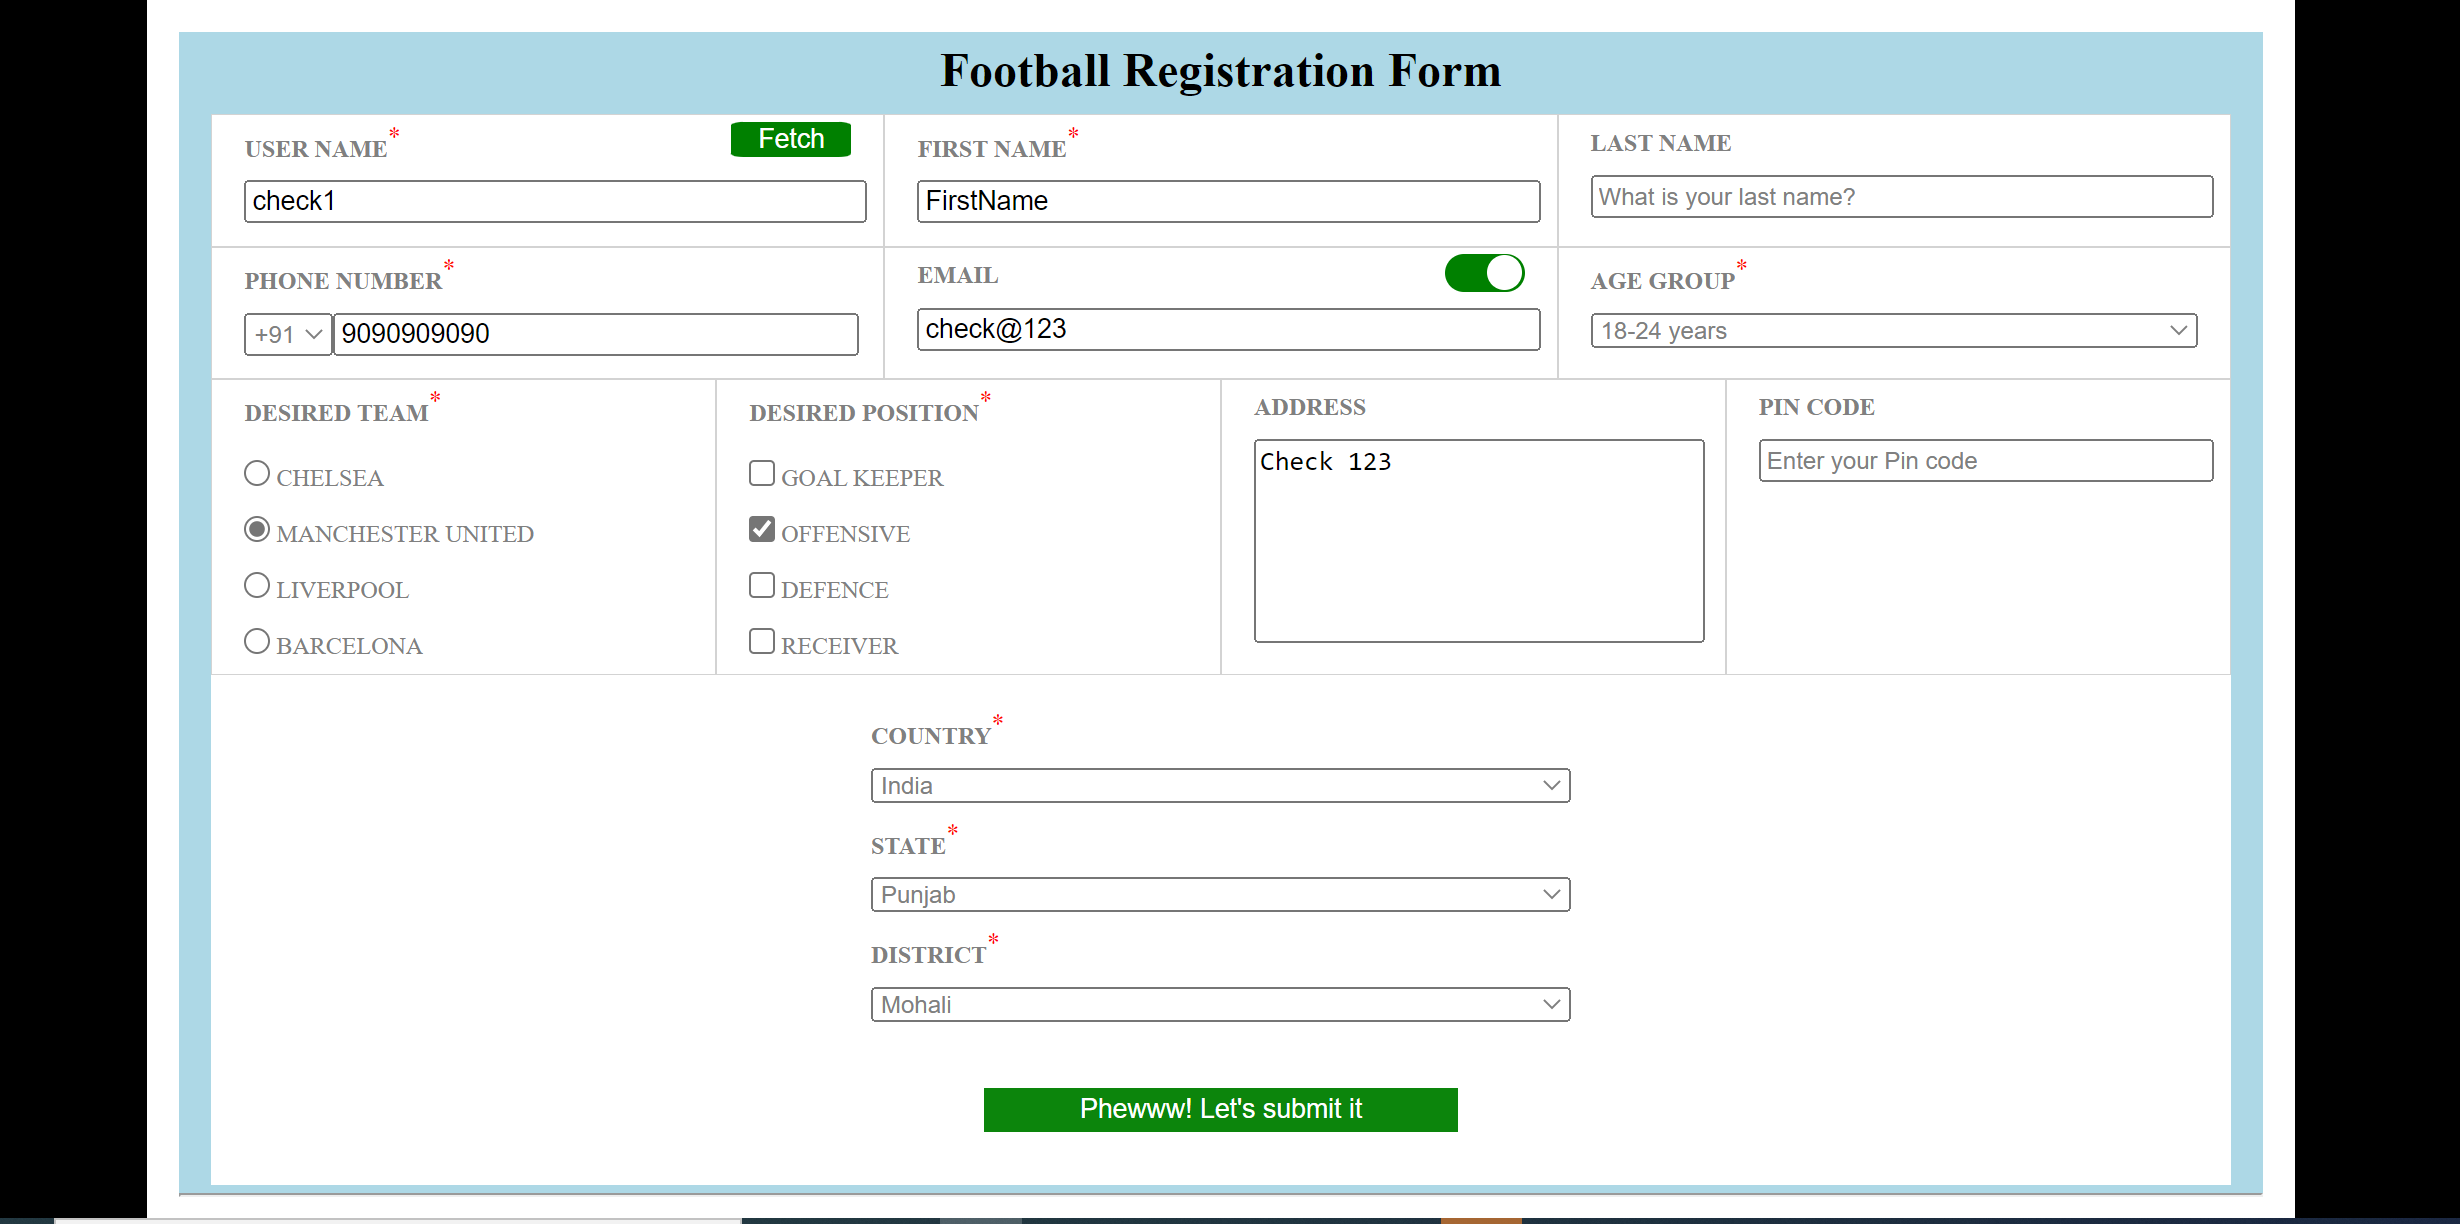Viewport: 2460px width, 1224px height.
Task: Click the email field containing check@123
Action: click(x=1227, y=329)
